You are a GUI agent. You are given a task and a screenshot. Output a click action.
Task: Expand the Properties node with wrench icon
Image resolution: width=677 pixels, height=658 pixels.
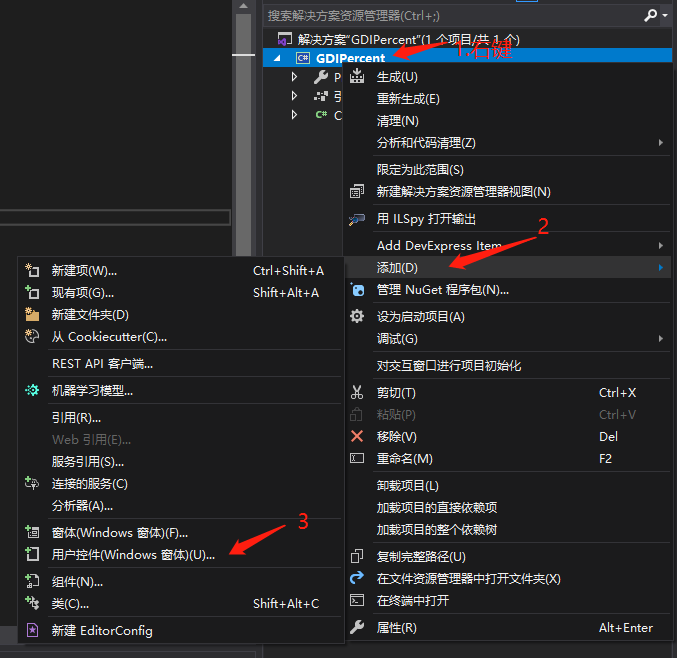coord(294,77)
